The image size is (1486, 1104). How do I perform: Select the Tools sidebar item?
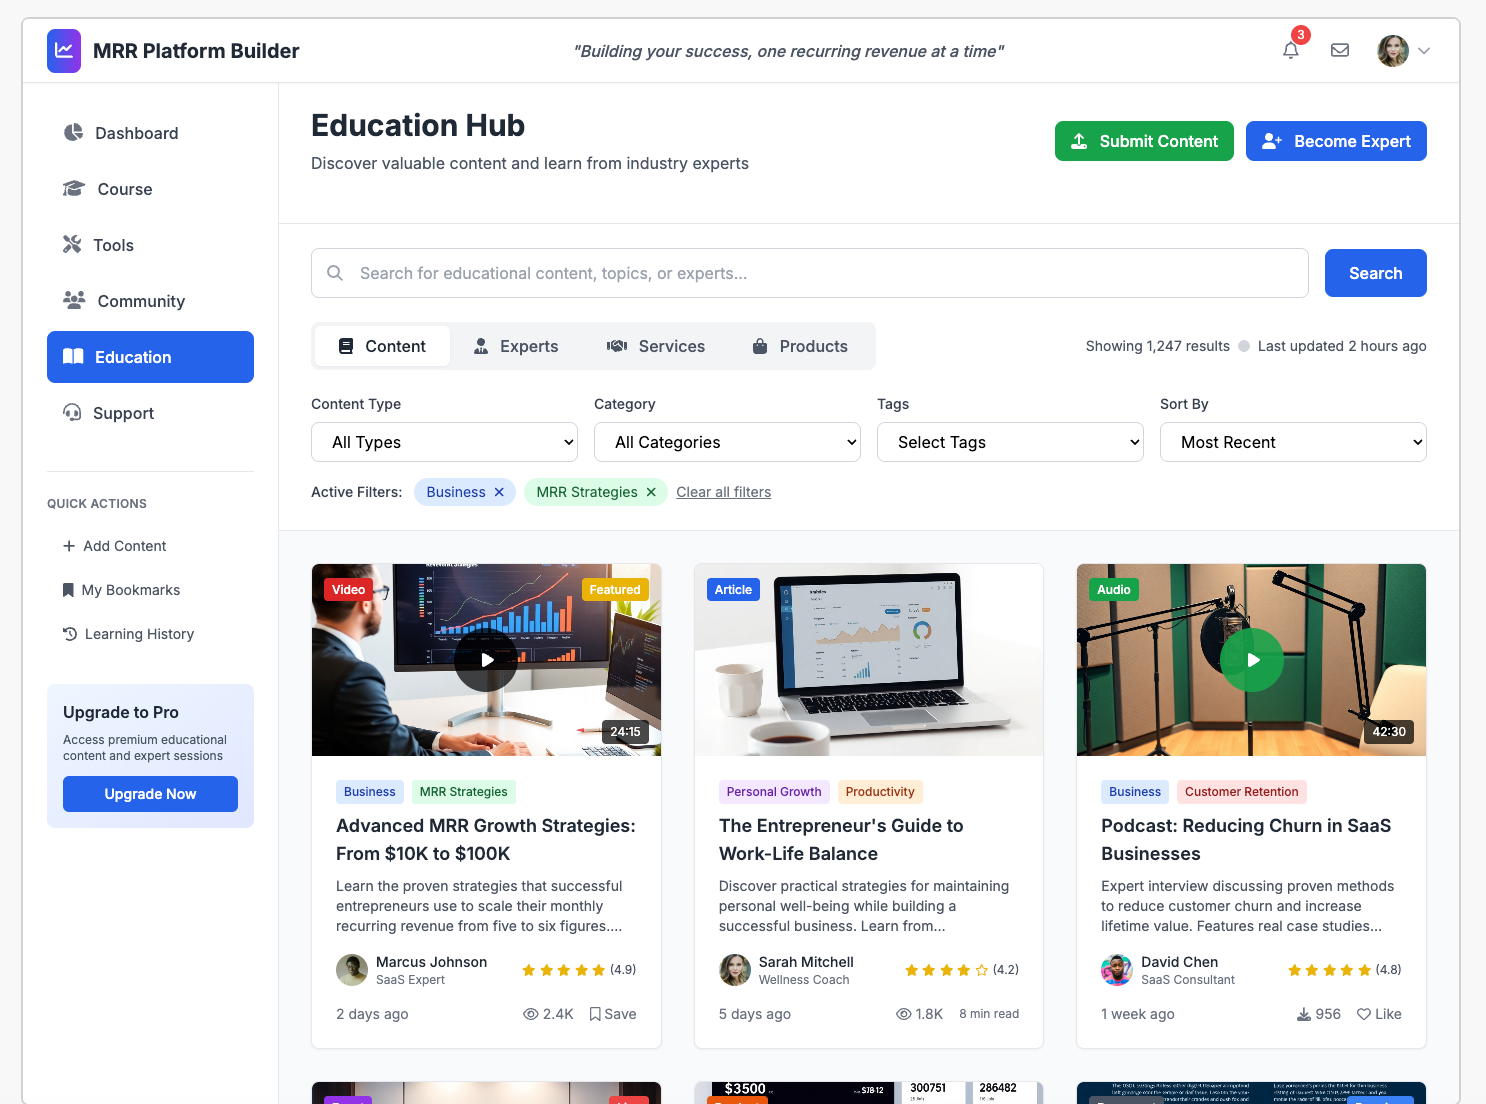(x=113, y=244)
